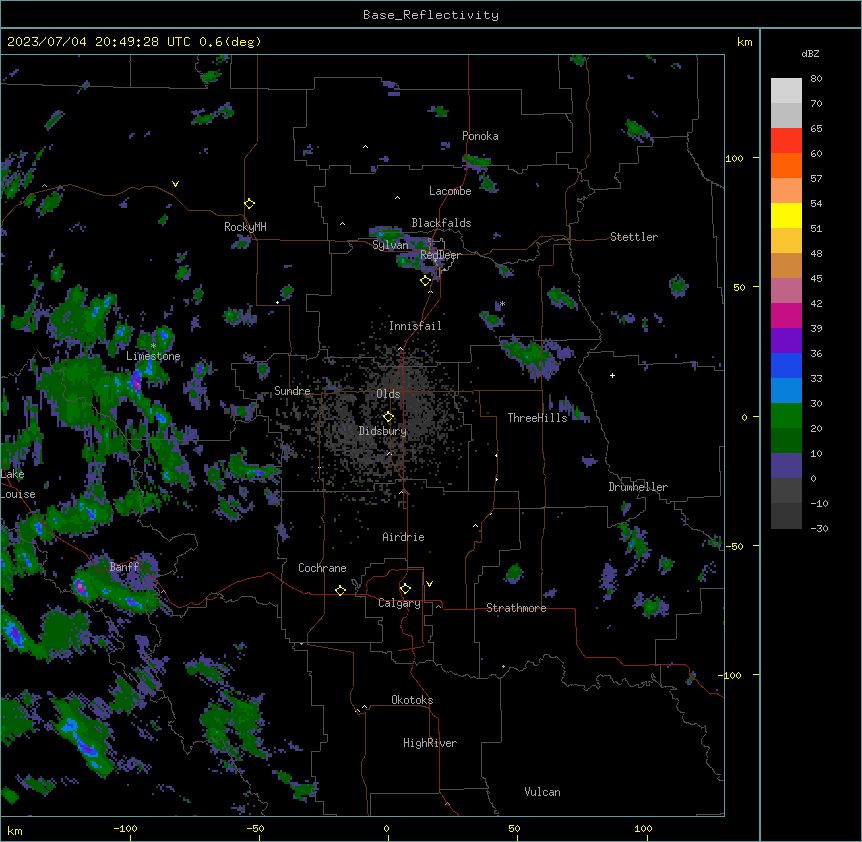The height and width of the screenshot is (842, 862).
Task: Click the yellow diamond marker near RockyMH
Action: pyautogui.click(x=249, y=203)
